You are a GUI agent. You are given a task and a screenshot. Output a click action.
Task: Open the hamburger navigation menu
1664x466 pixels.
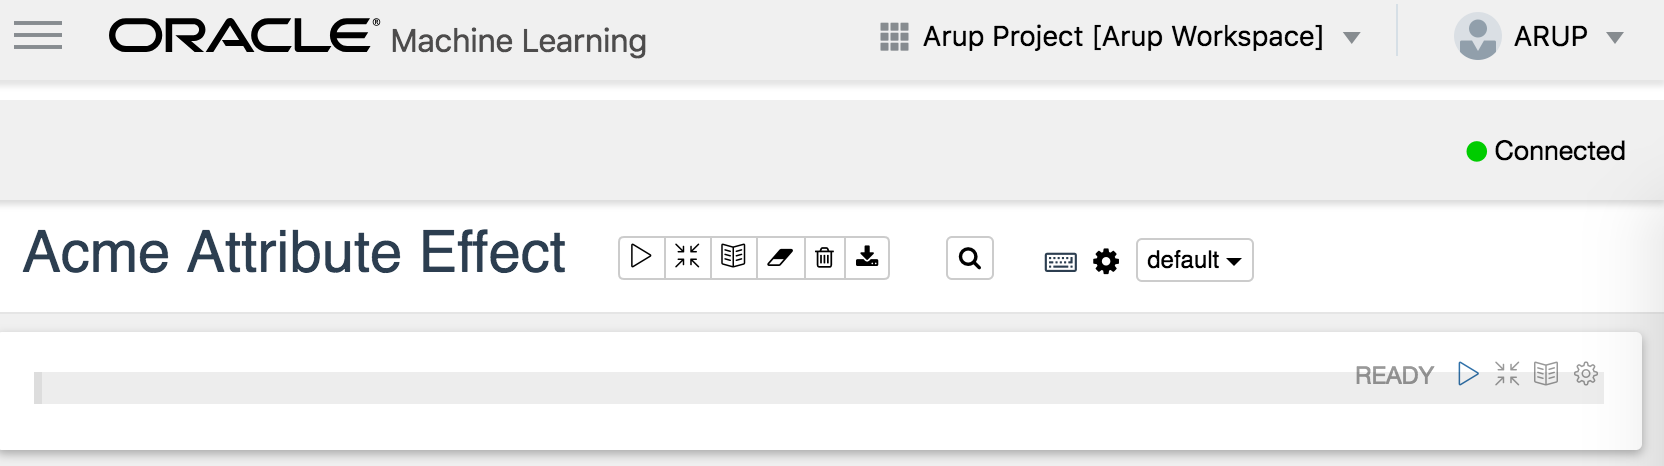pos(38,36)
